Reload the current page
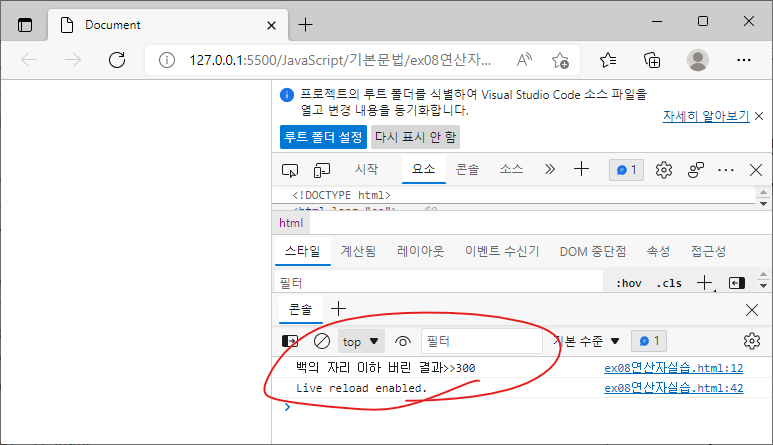This screenshot has height=445, width=773. (x=117, y=60)
